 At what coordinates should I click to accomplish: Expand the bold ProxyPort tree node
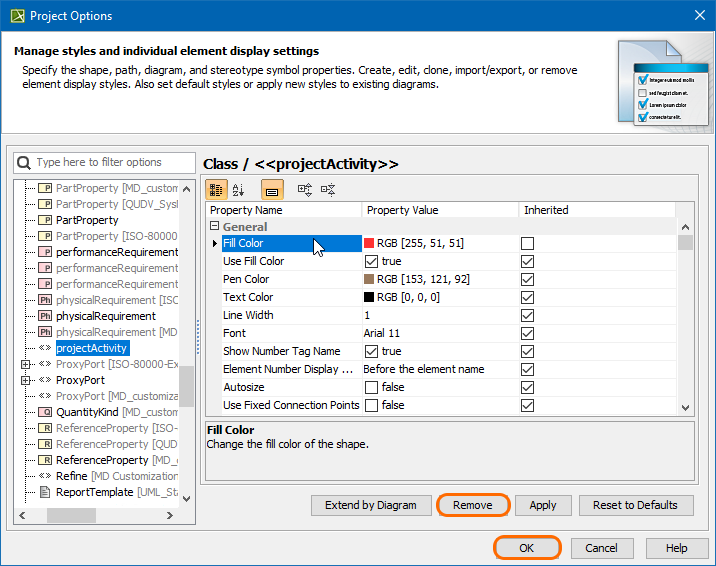tap(26, 380)
